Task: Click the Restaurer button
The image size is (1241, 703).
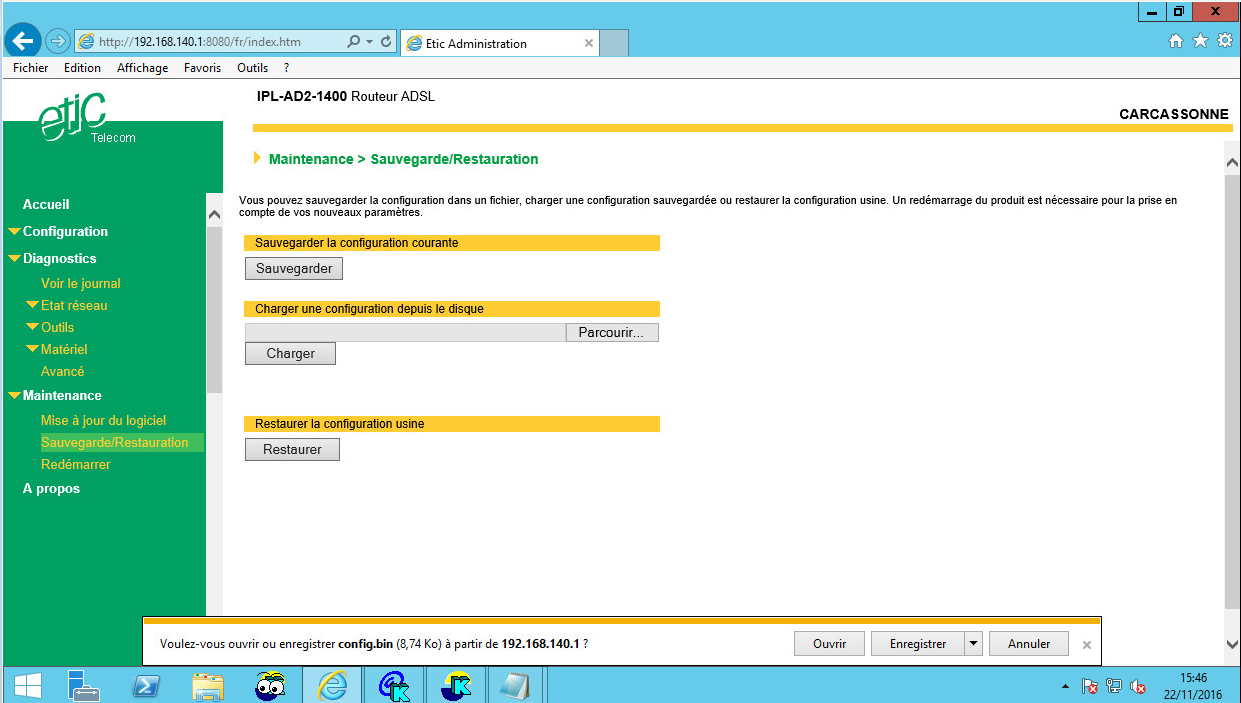Action: click(x=292, y=450)
